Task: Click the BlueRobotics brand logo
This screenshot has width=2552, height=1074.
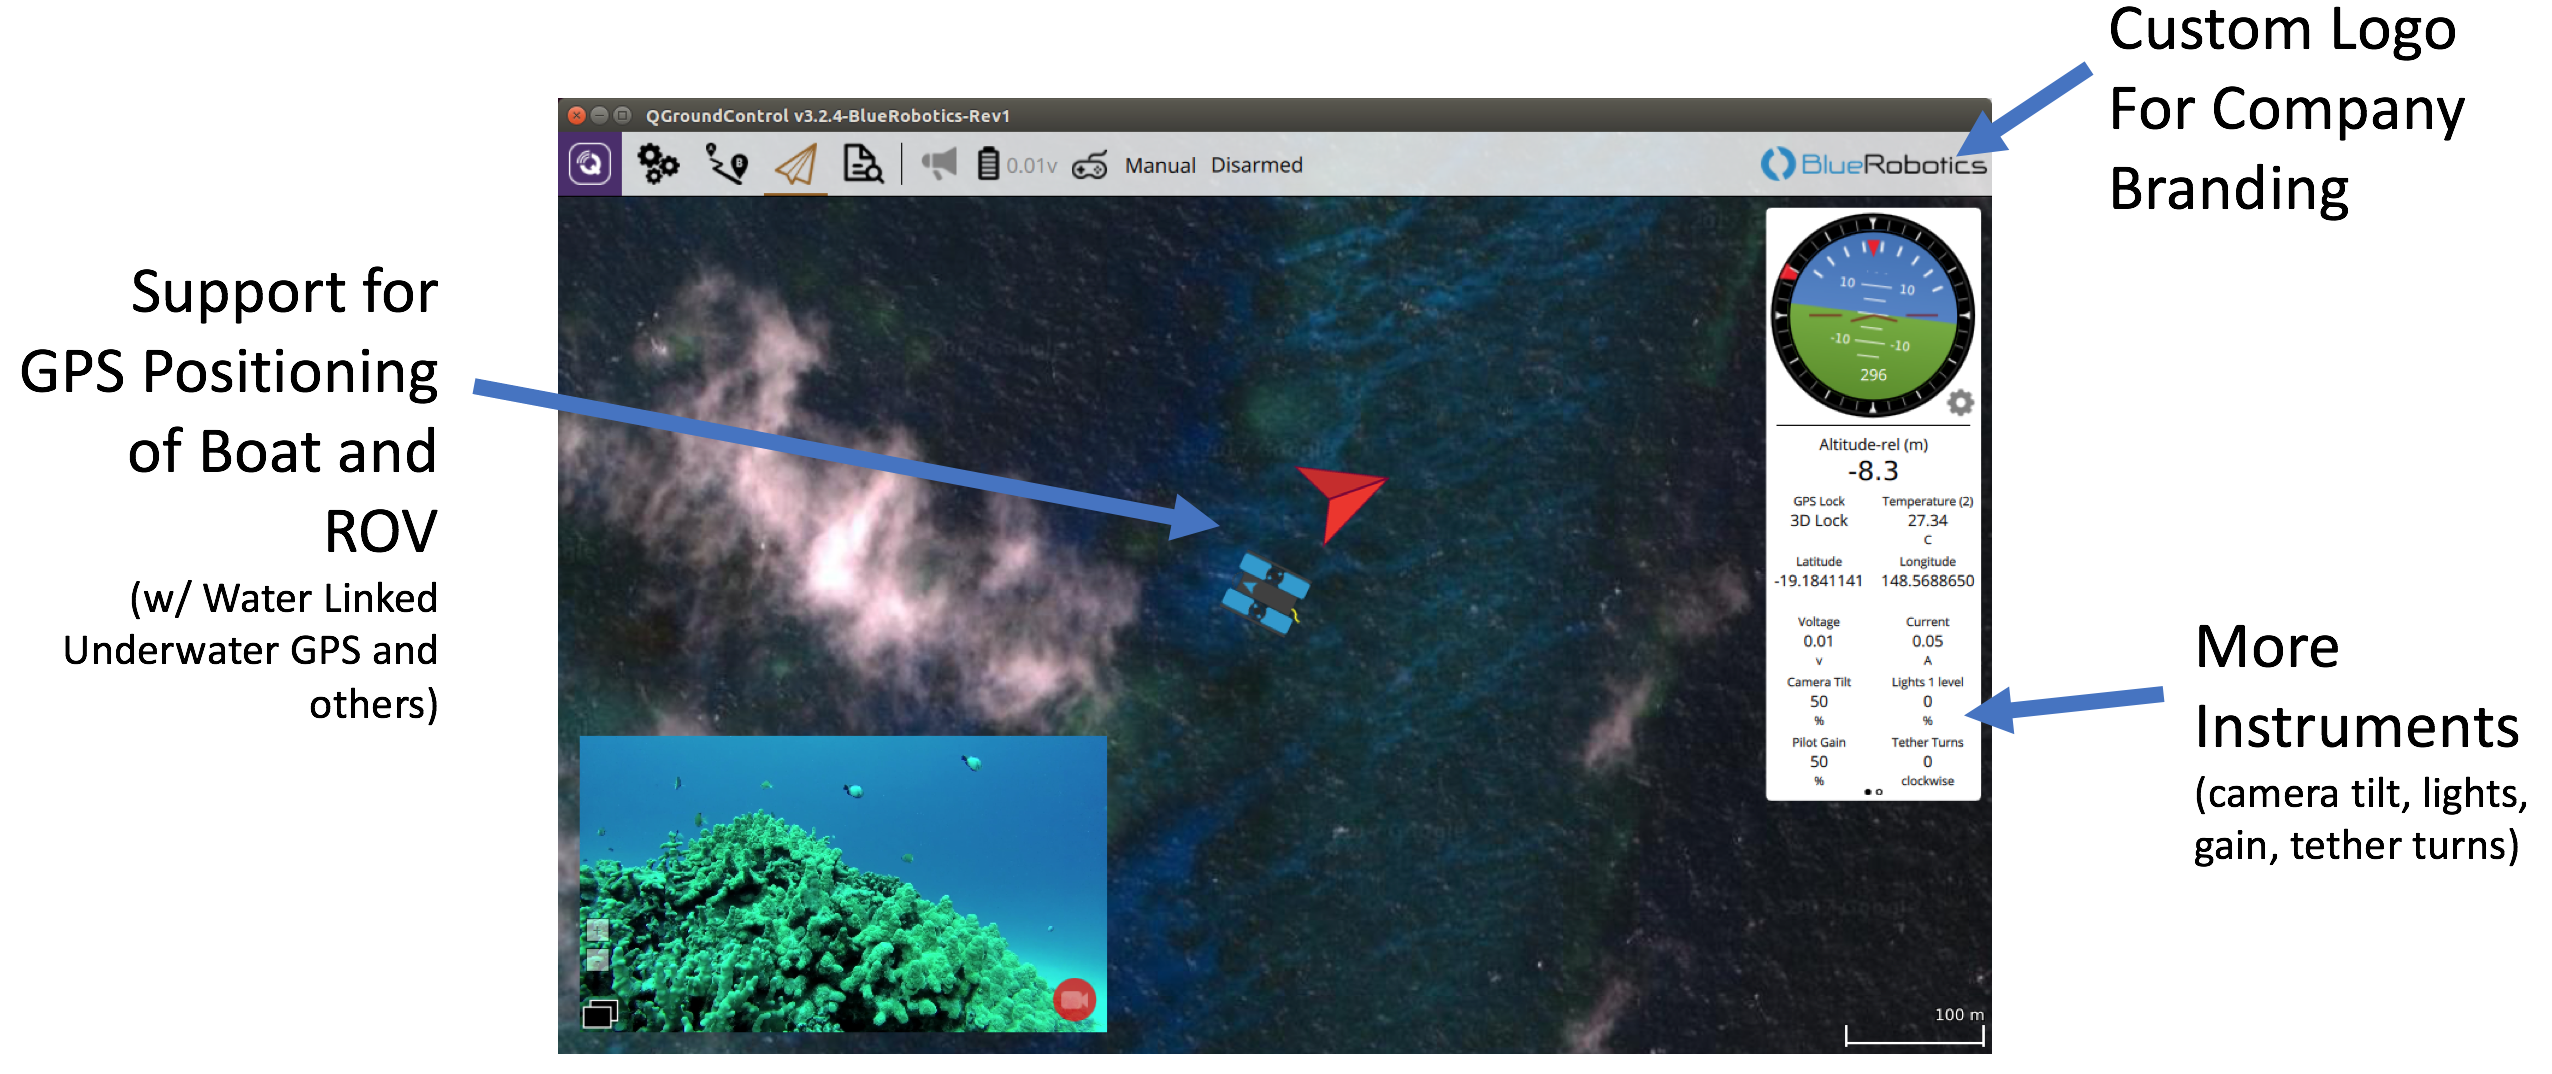Action: point(1873,164)
